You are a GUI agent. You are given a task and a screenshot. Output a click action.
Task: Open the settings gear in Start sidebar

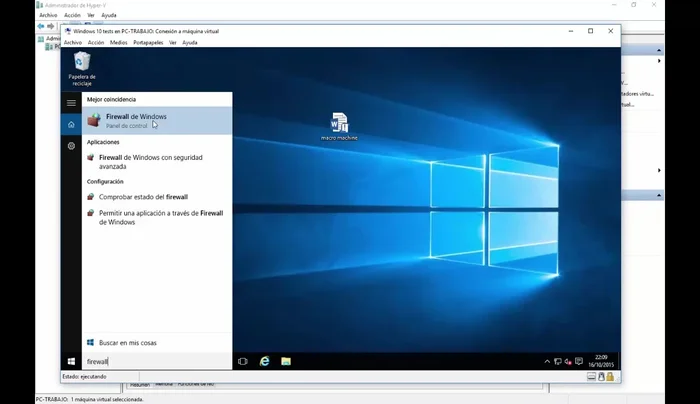click(71, 146)
